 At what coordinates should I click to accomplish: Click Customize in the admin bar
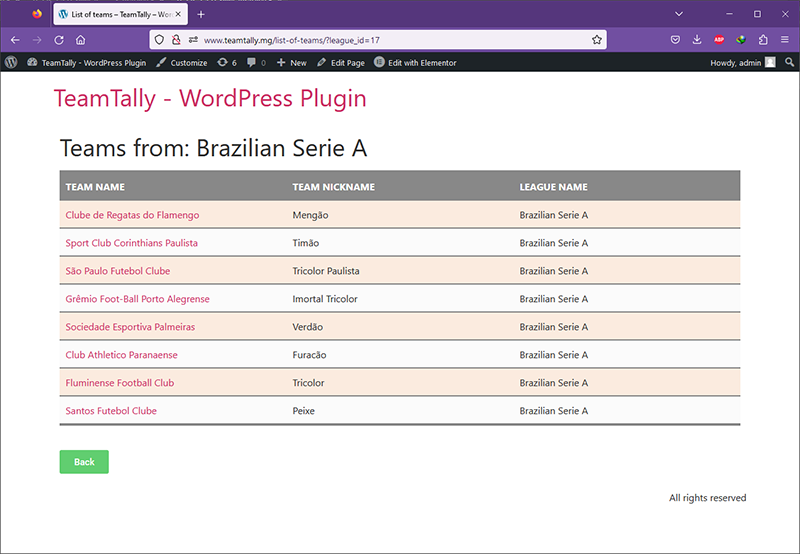pos(182,63)
